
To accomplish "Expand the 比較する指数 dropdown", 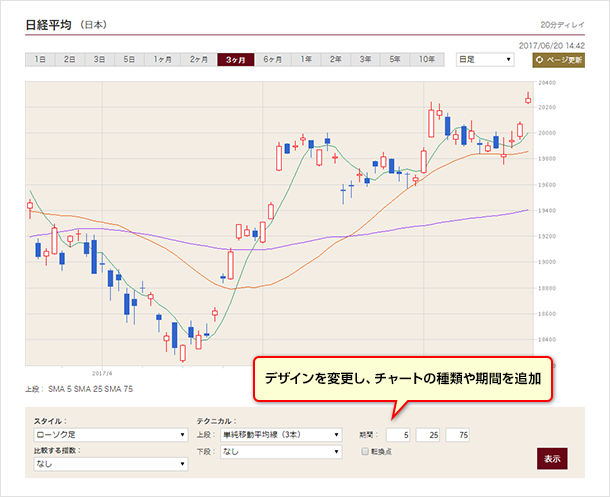I will tap(110, 464).
